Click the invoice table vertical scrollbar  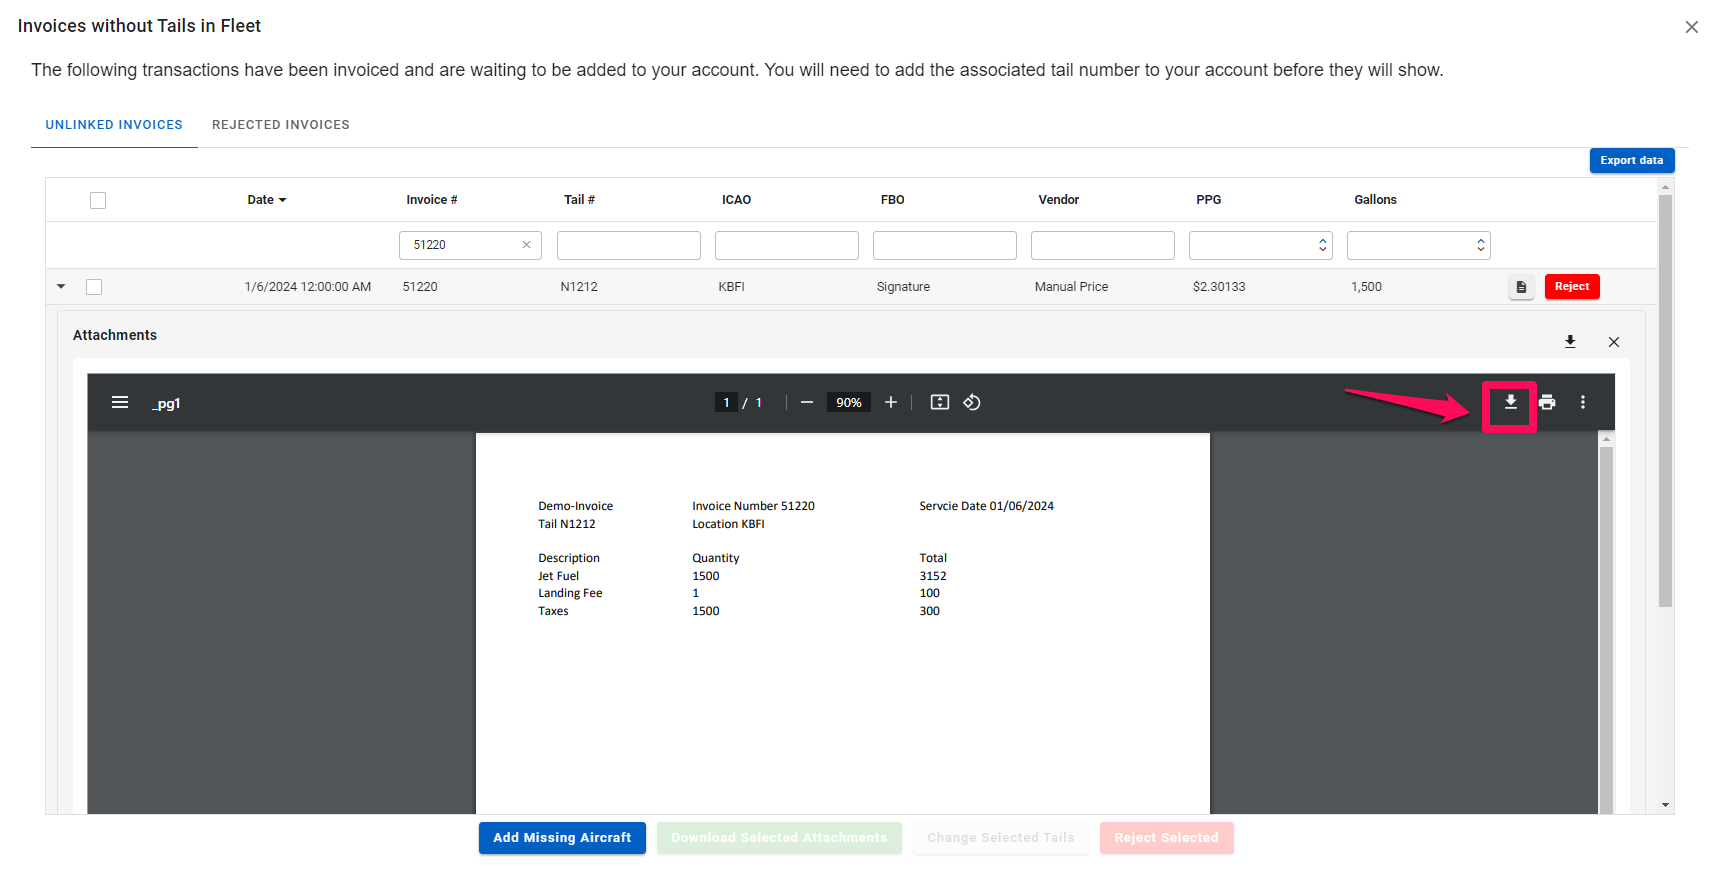(x=1665, y=400)
